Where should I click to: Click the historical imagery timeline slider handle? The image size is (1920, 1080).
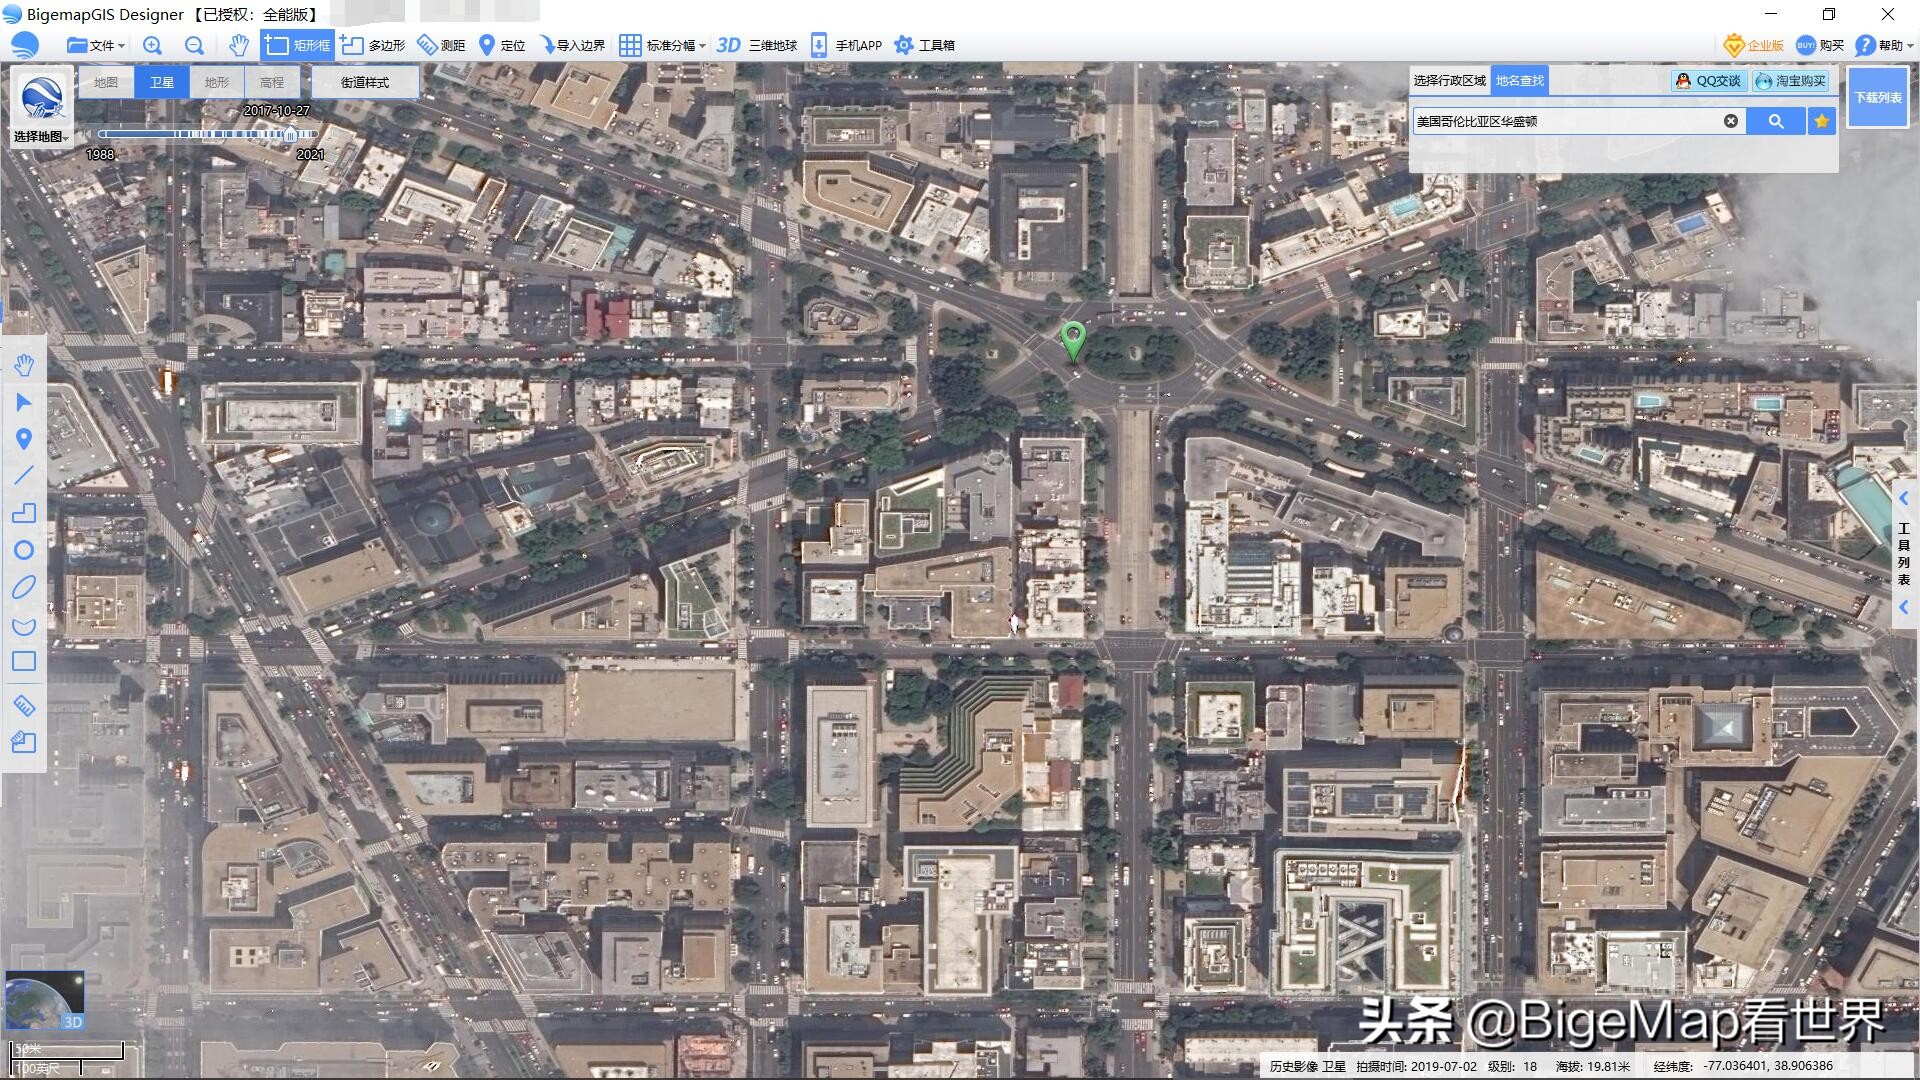pos(290,133)
